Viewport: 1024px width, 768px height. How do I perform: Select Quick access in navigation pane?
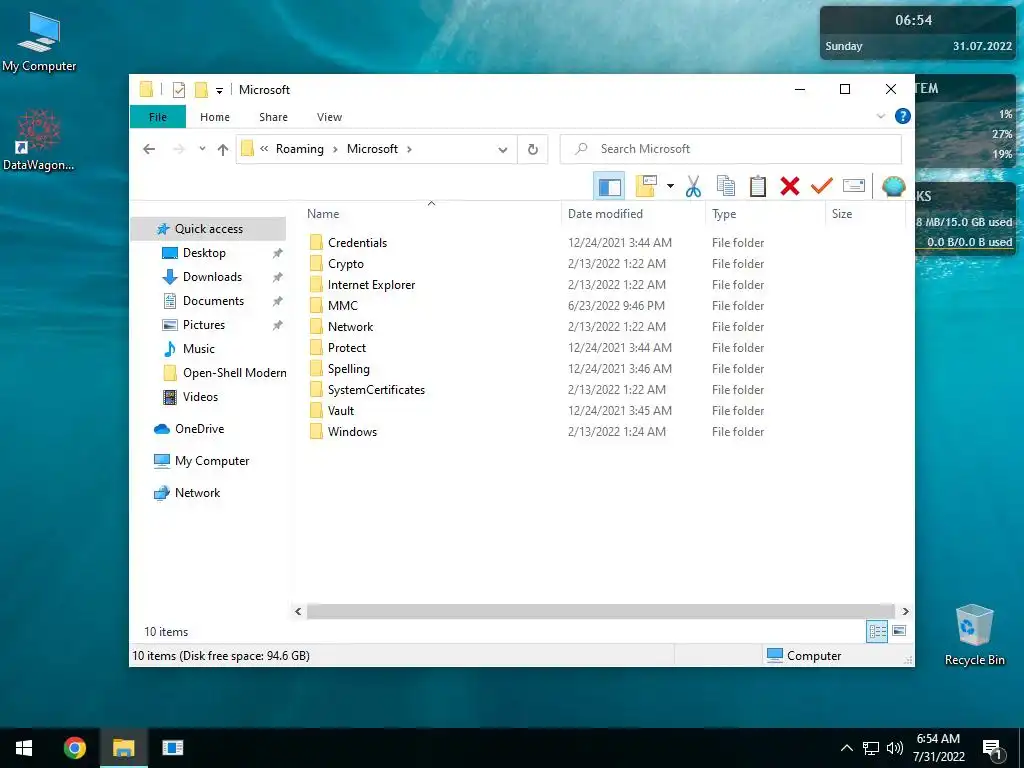tap(208, 229)
